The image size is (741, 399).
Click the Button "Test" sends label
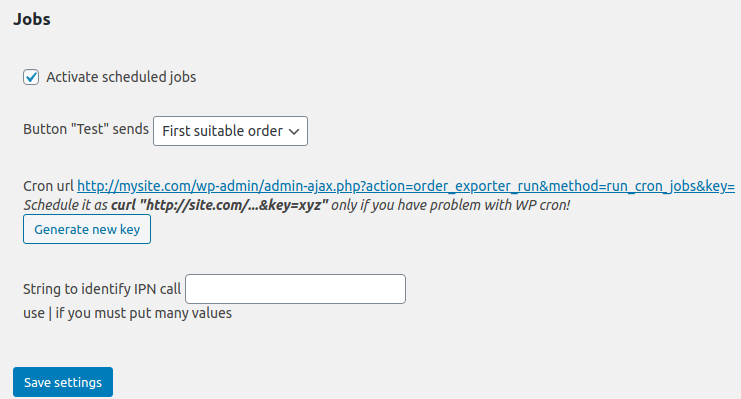click(86, 129)
